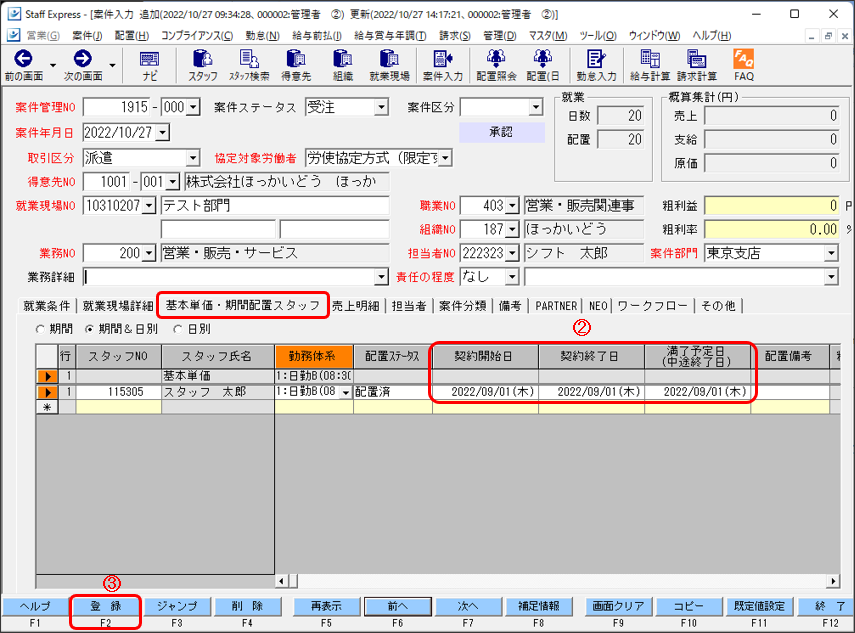Click the 業務詳細 input field

coord(229,277)
